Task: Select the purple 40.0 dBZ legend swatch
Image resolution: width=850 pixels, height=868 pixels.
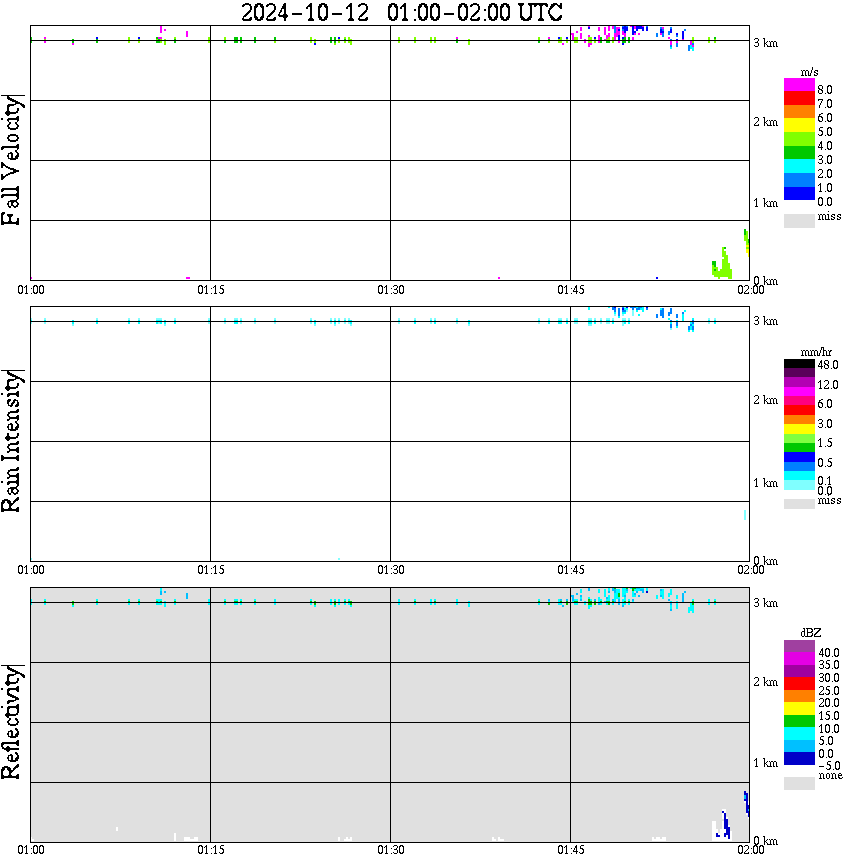Action: 799,646
